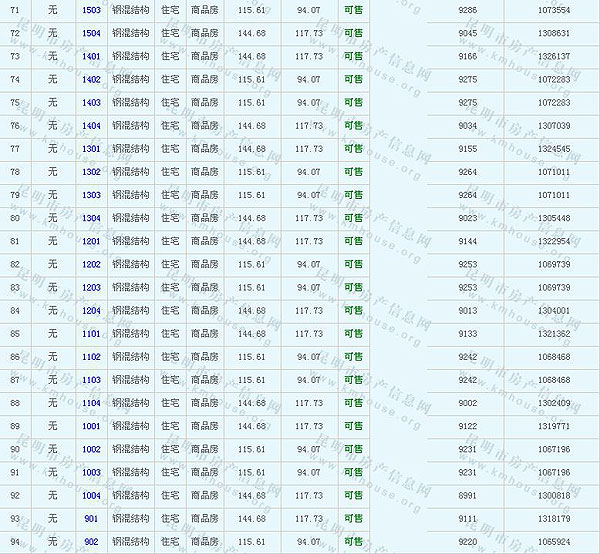The width and height of the screenshot is (600, 554).
Task: Click the room 1101 link
Action: click(x=91, y=334)
